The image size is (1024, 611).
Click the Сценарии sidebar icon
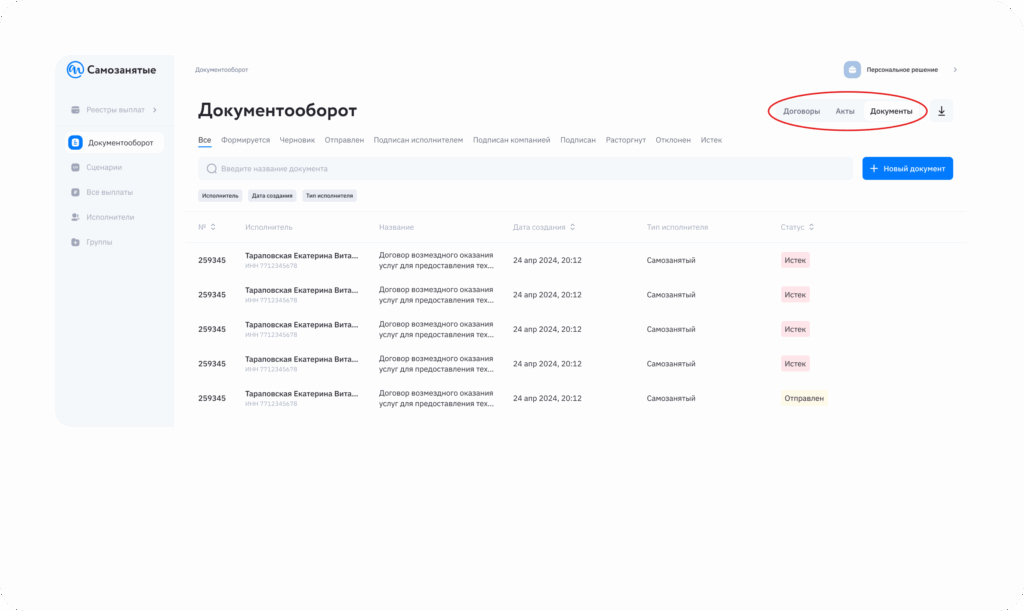pos(75,167)
